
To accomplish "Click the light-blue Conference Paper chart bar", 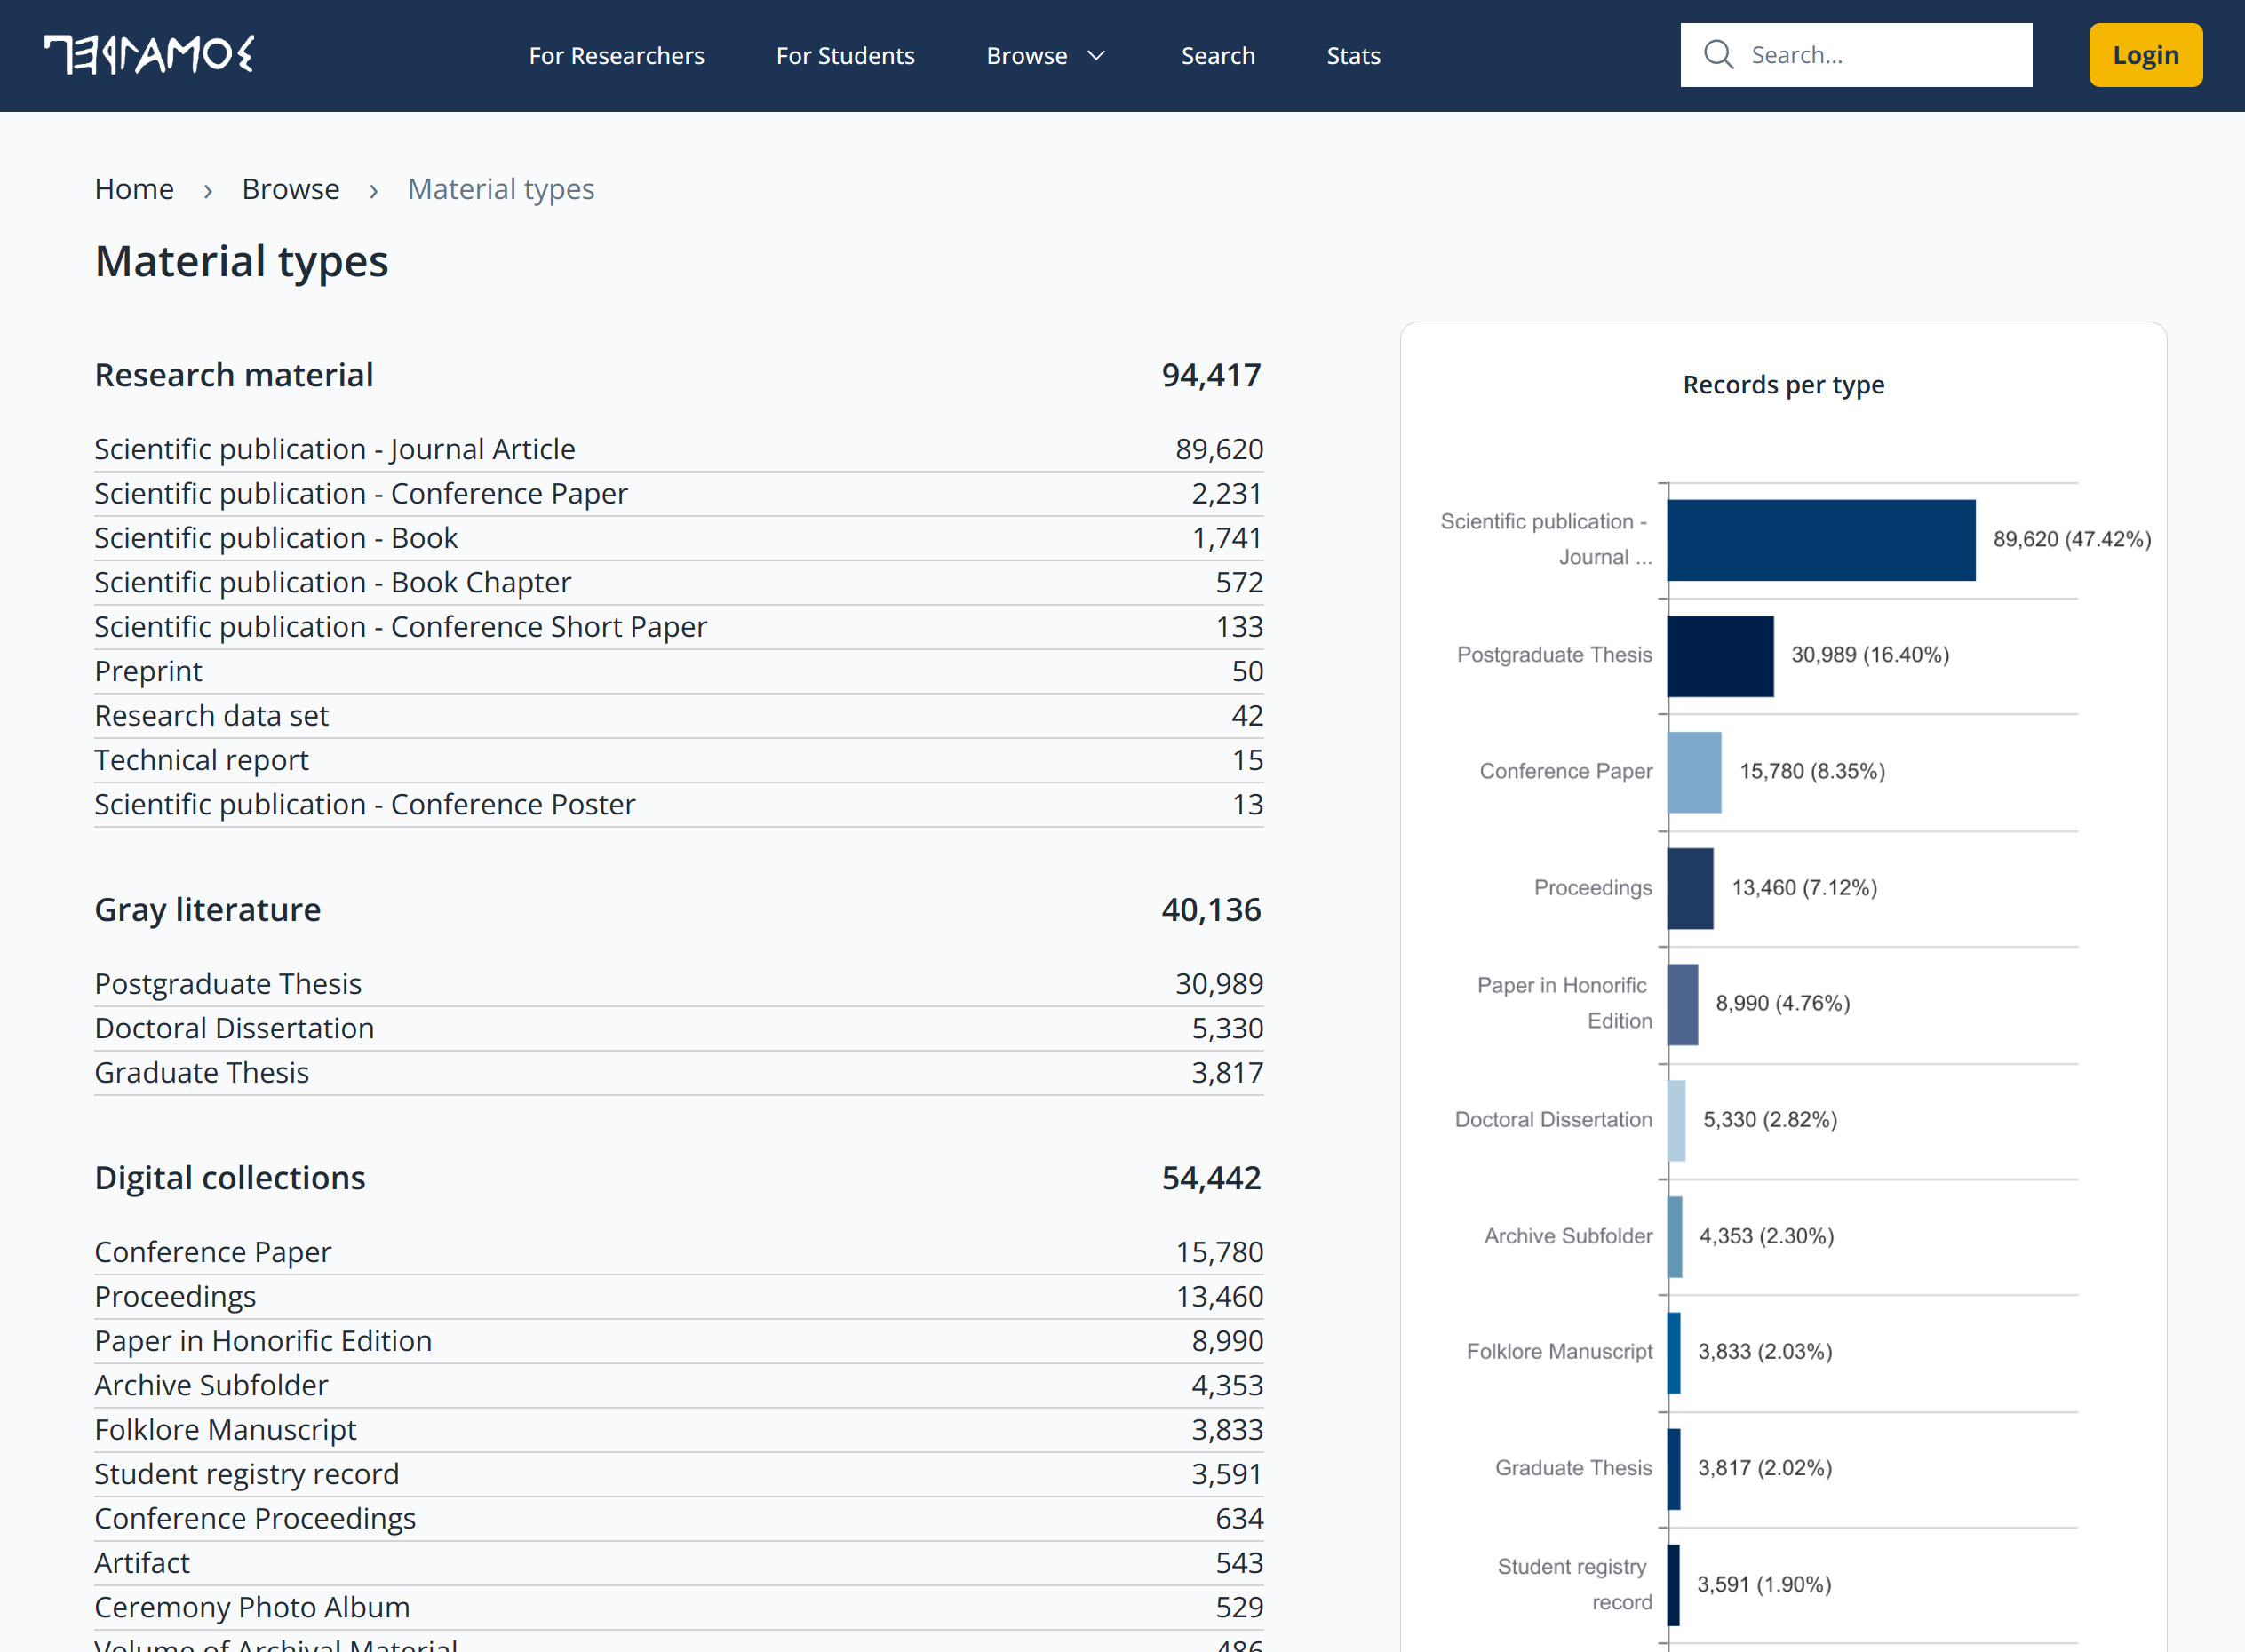I will pyautogui.click(x=1694, y=772).
